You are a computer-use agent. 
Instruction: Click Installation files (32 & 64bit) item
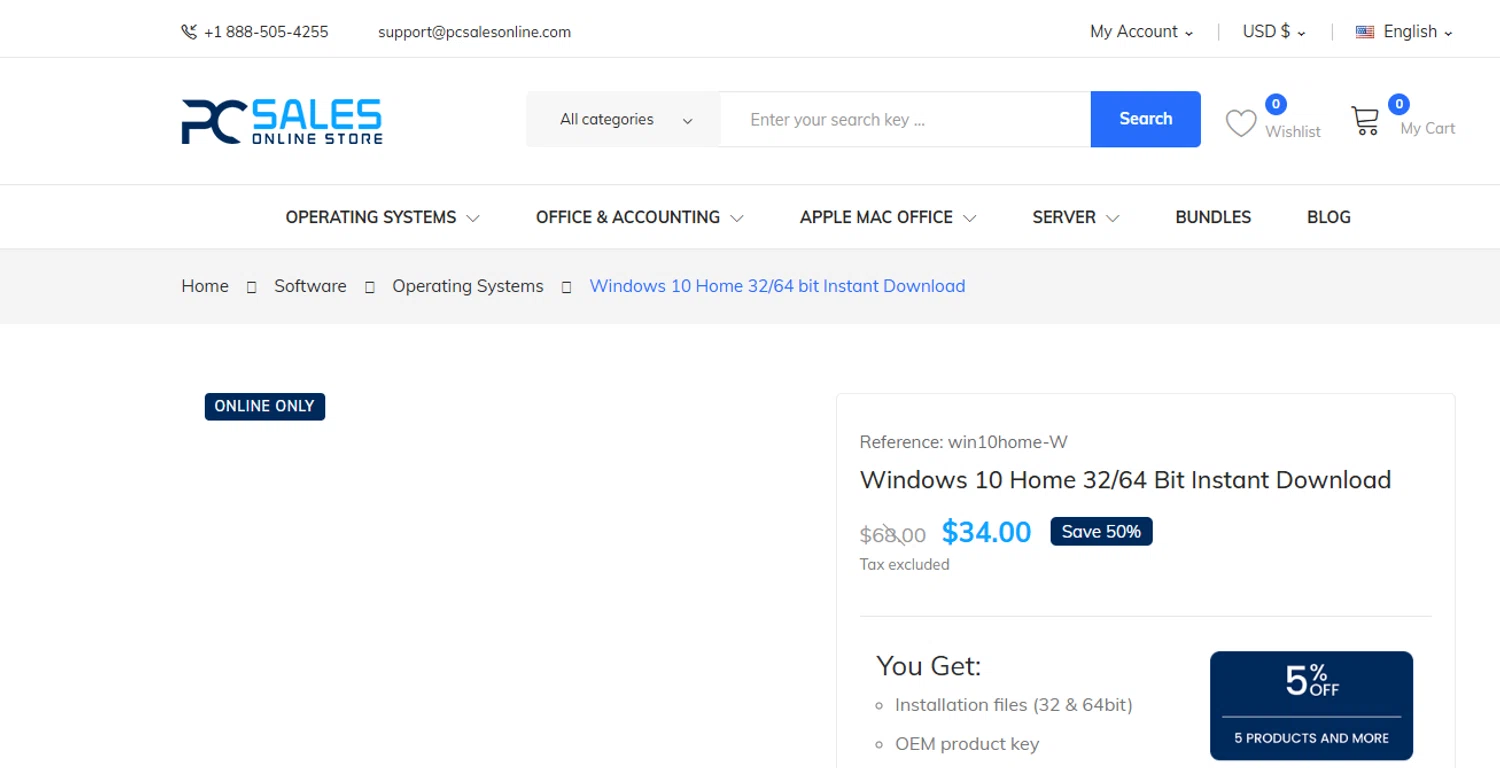pyautogui.click(x=1013, y=705)
